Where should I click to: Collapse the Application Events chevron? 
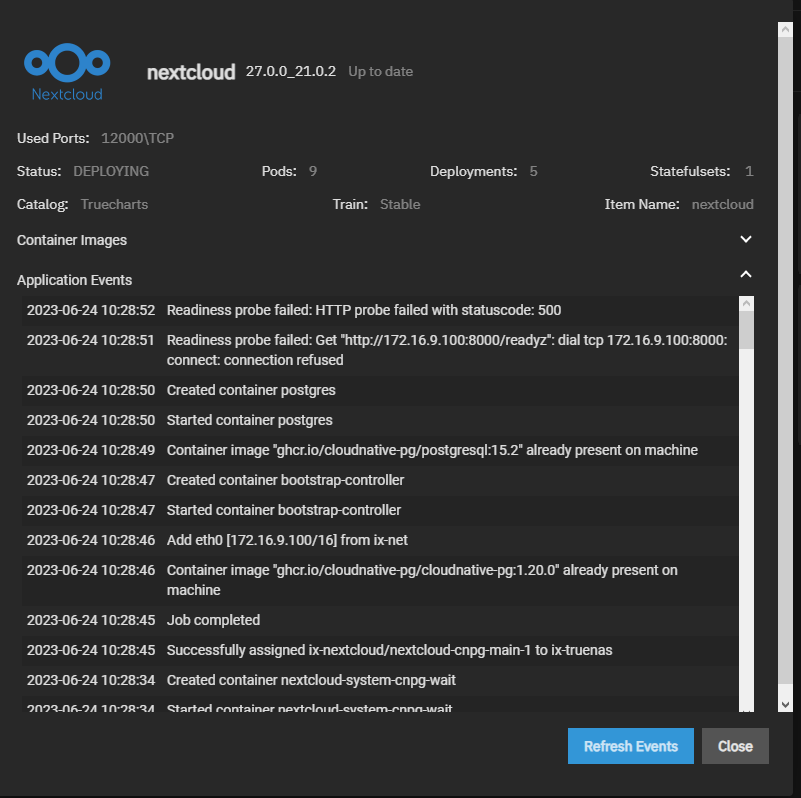click(x=745, y=274)
